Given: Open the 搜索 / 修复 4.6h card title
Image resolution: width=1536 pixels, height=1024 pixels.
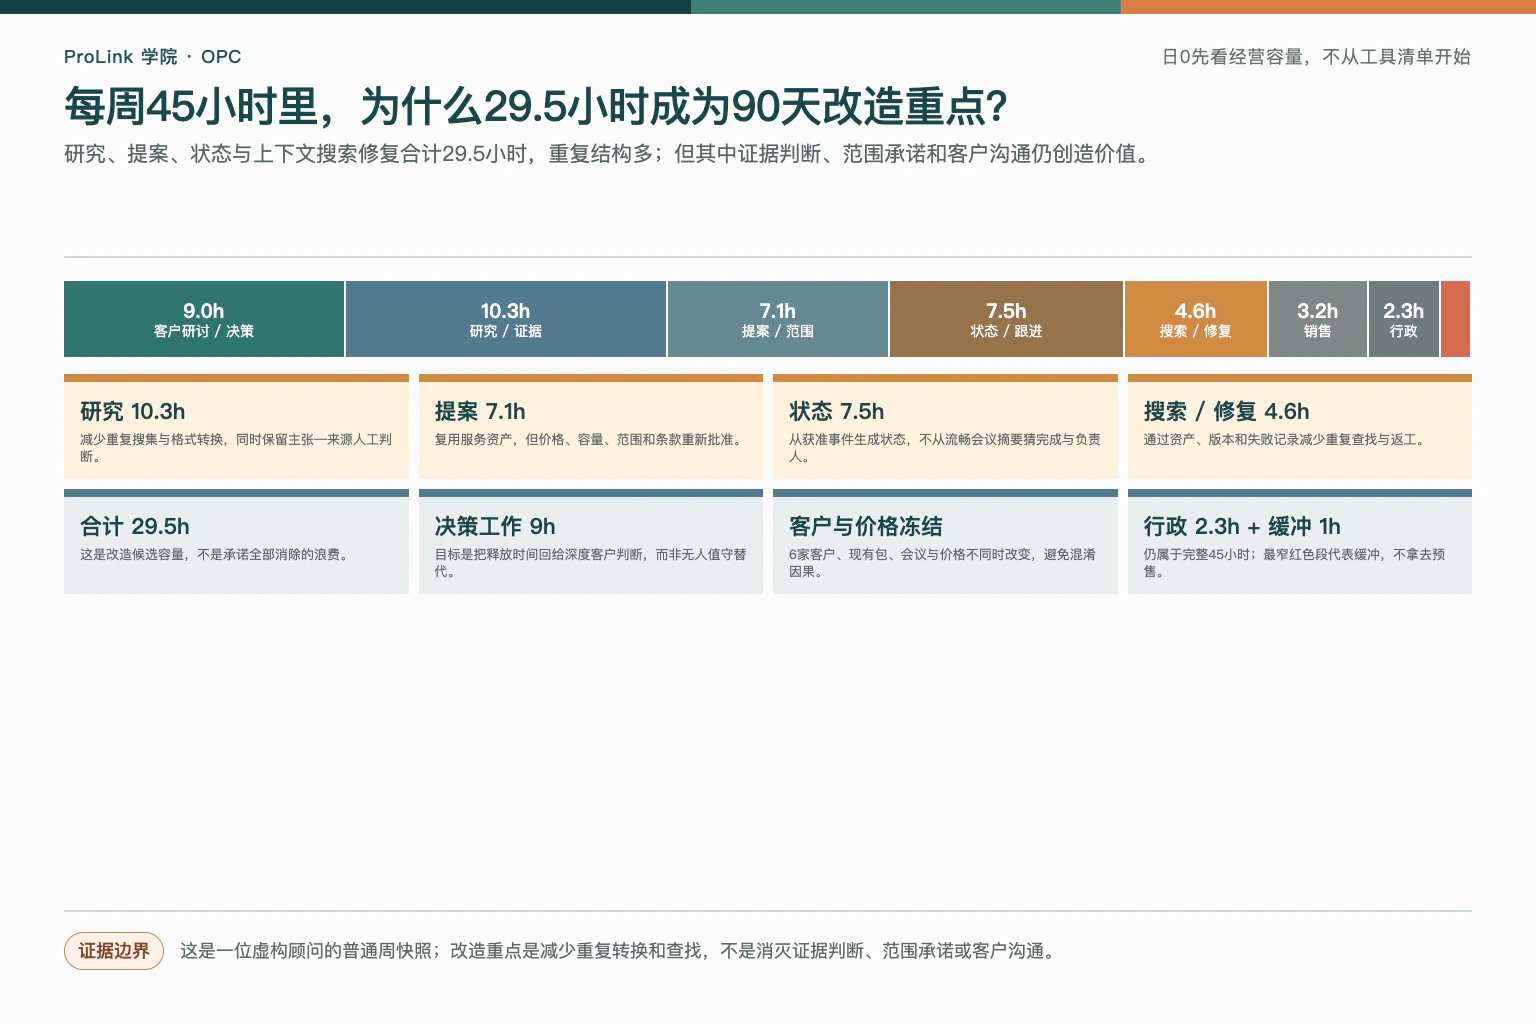Looking at the screenshot, I should [1226, 412].
